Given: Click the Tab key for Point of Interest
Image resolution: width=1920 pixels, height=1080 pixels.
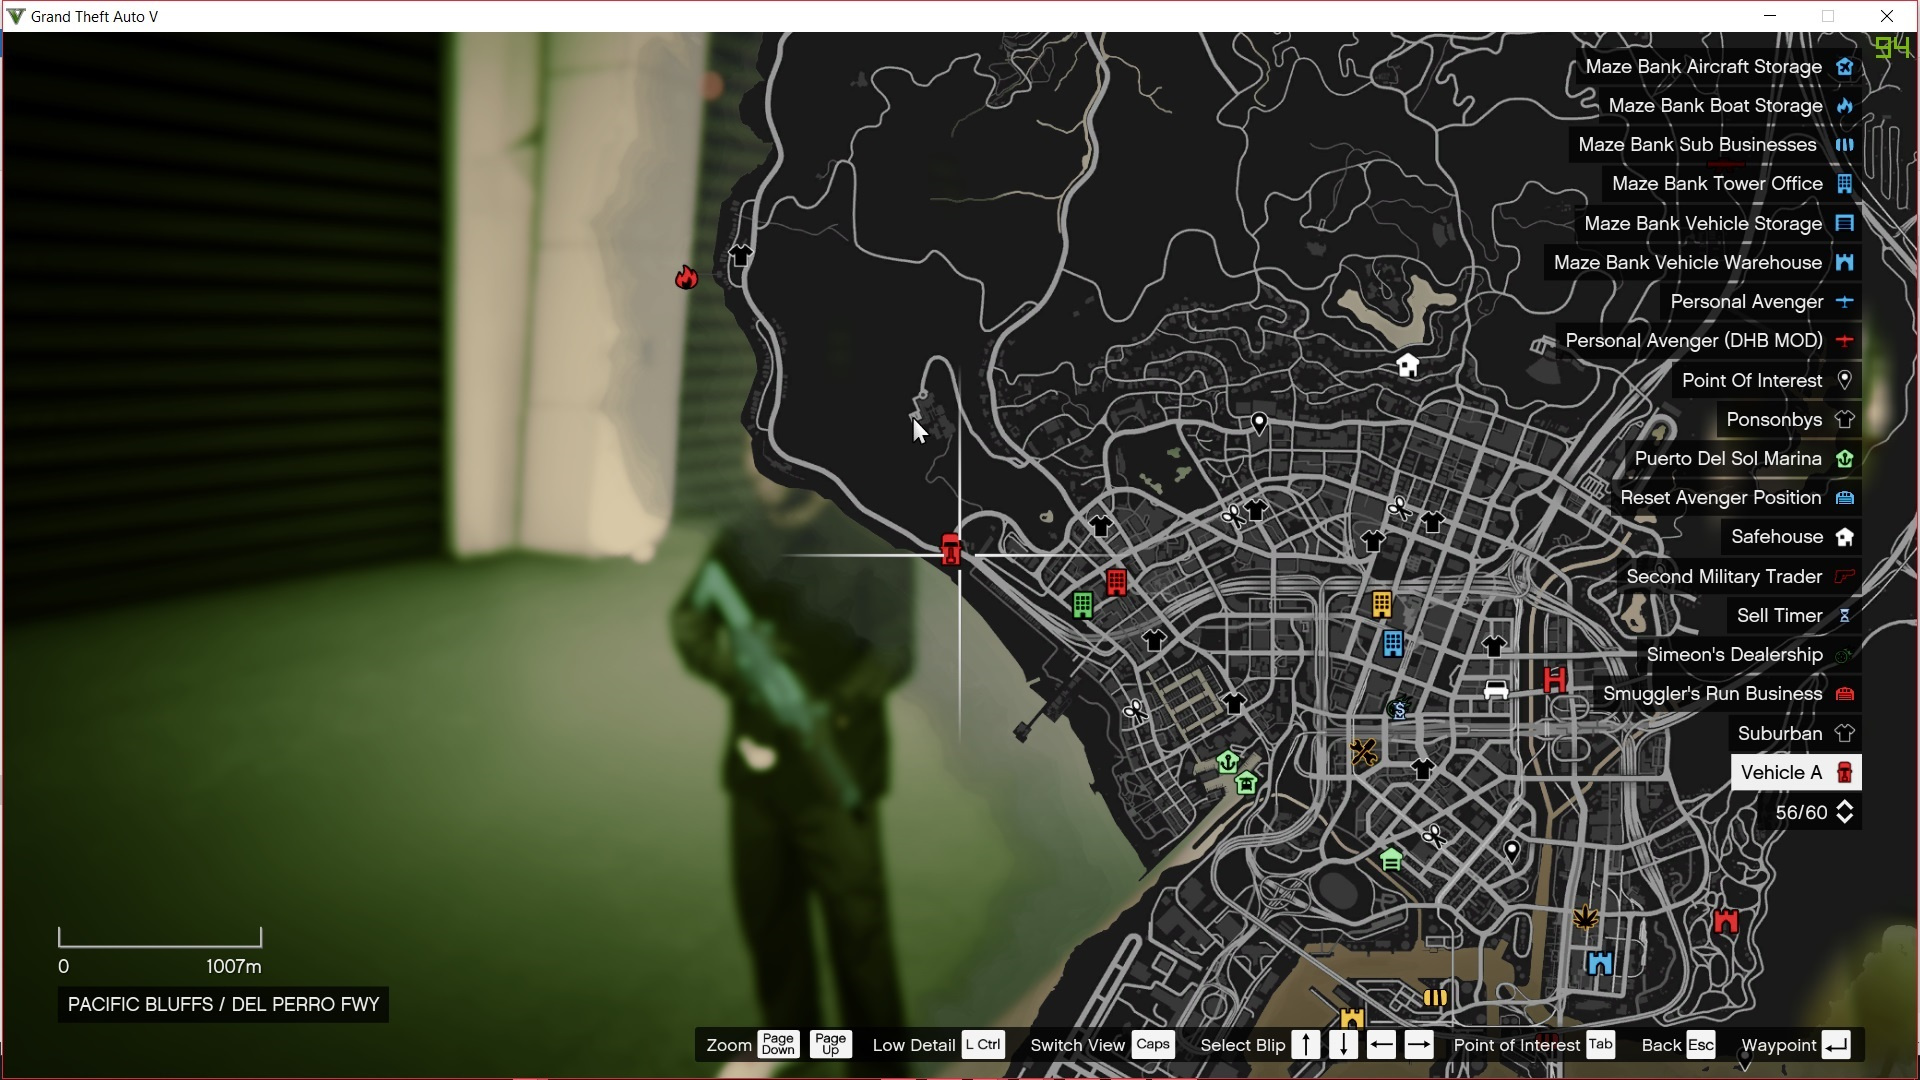Looking at the screenshot, I should pos(1601,1045).
